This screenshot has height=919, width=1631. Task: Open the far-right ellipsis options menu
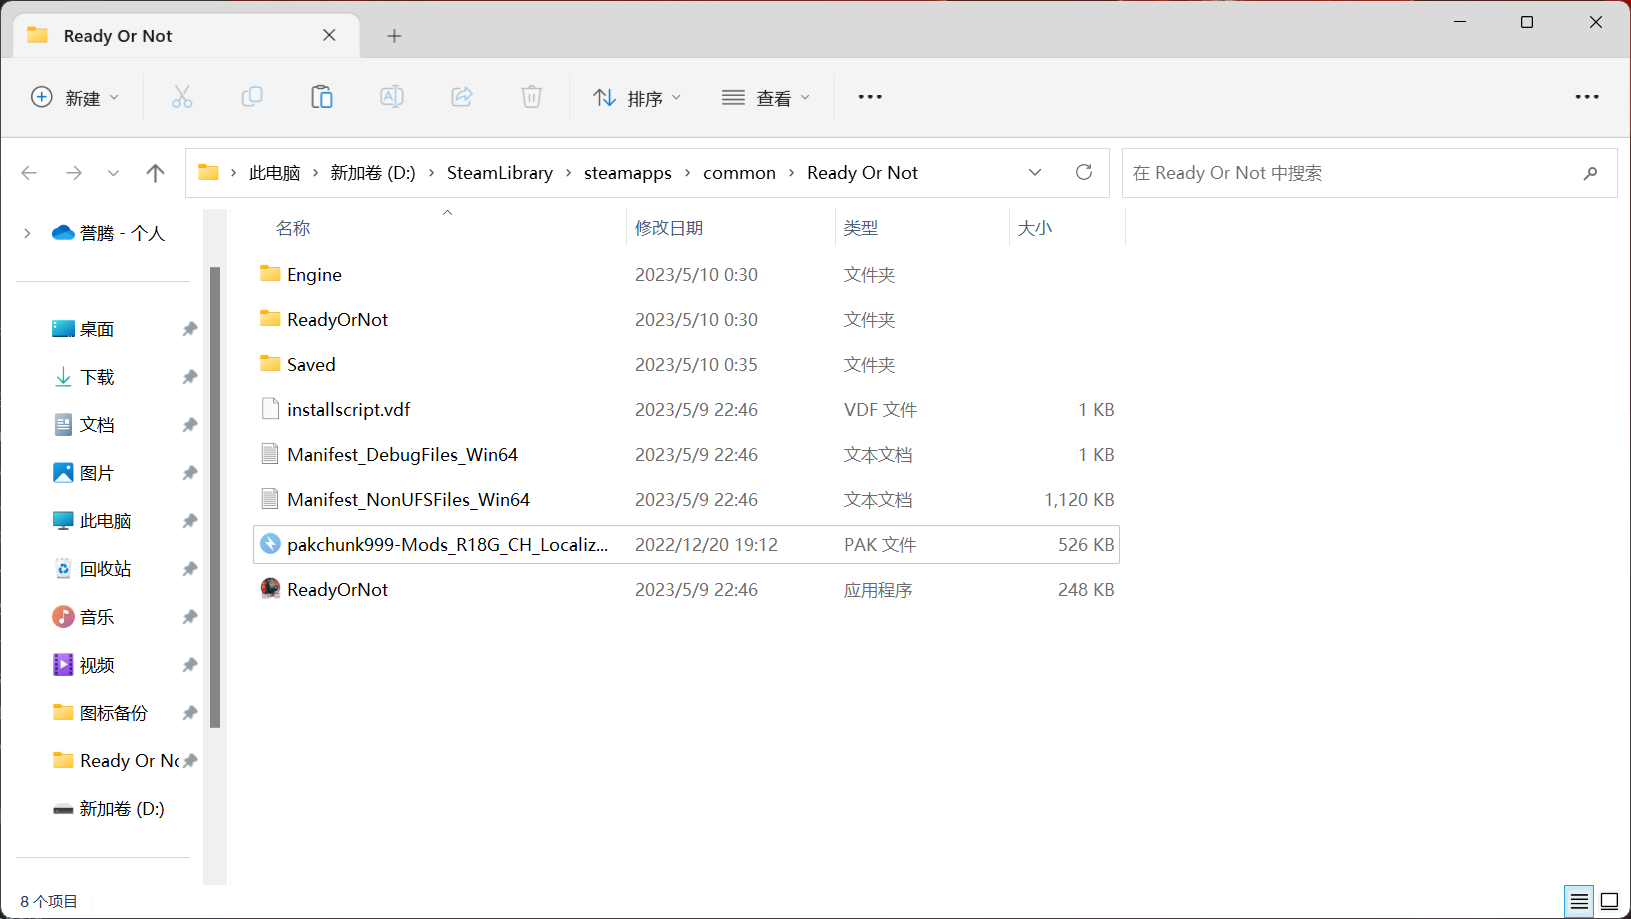[x=1587, y=97]
